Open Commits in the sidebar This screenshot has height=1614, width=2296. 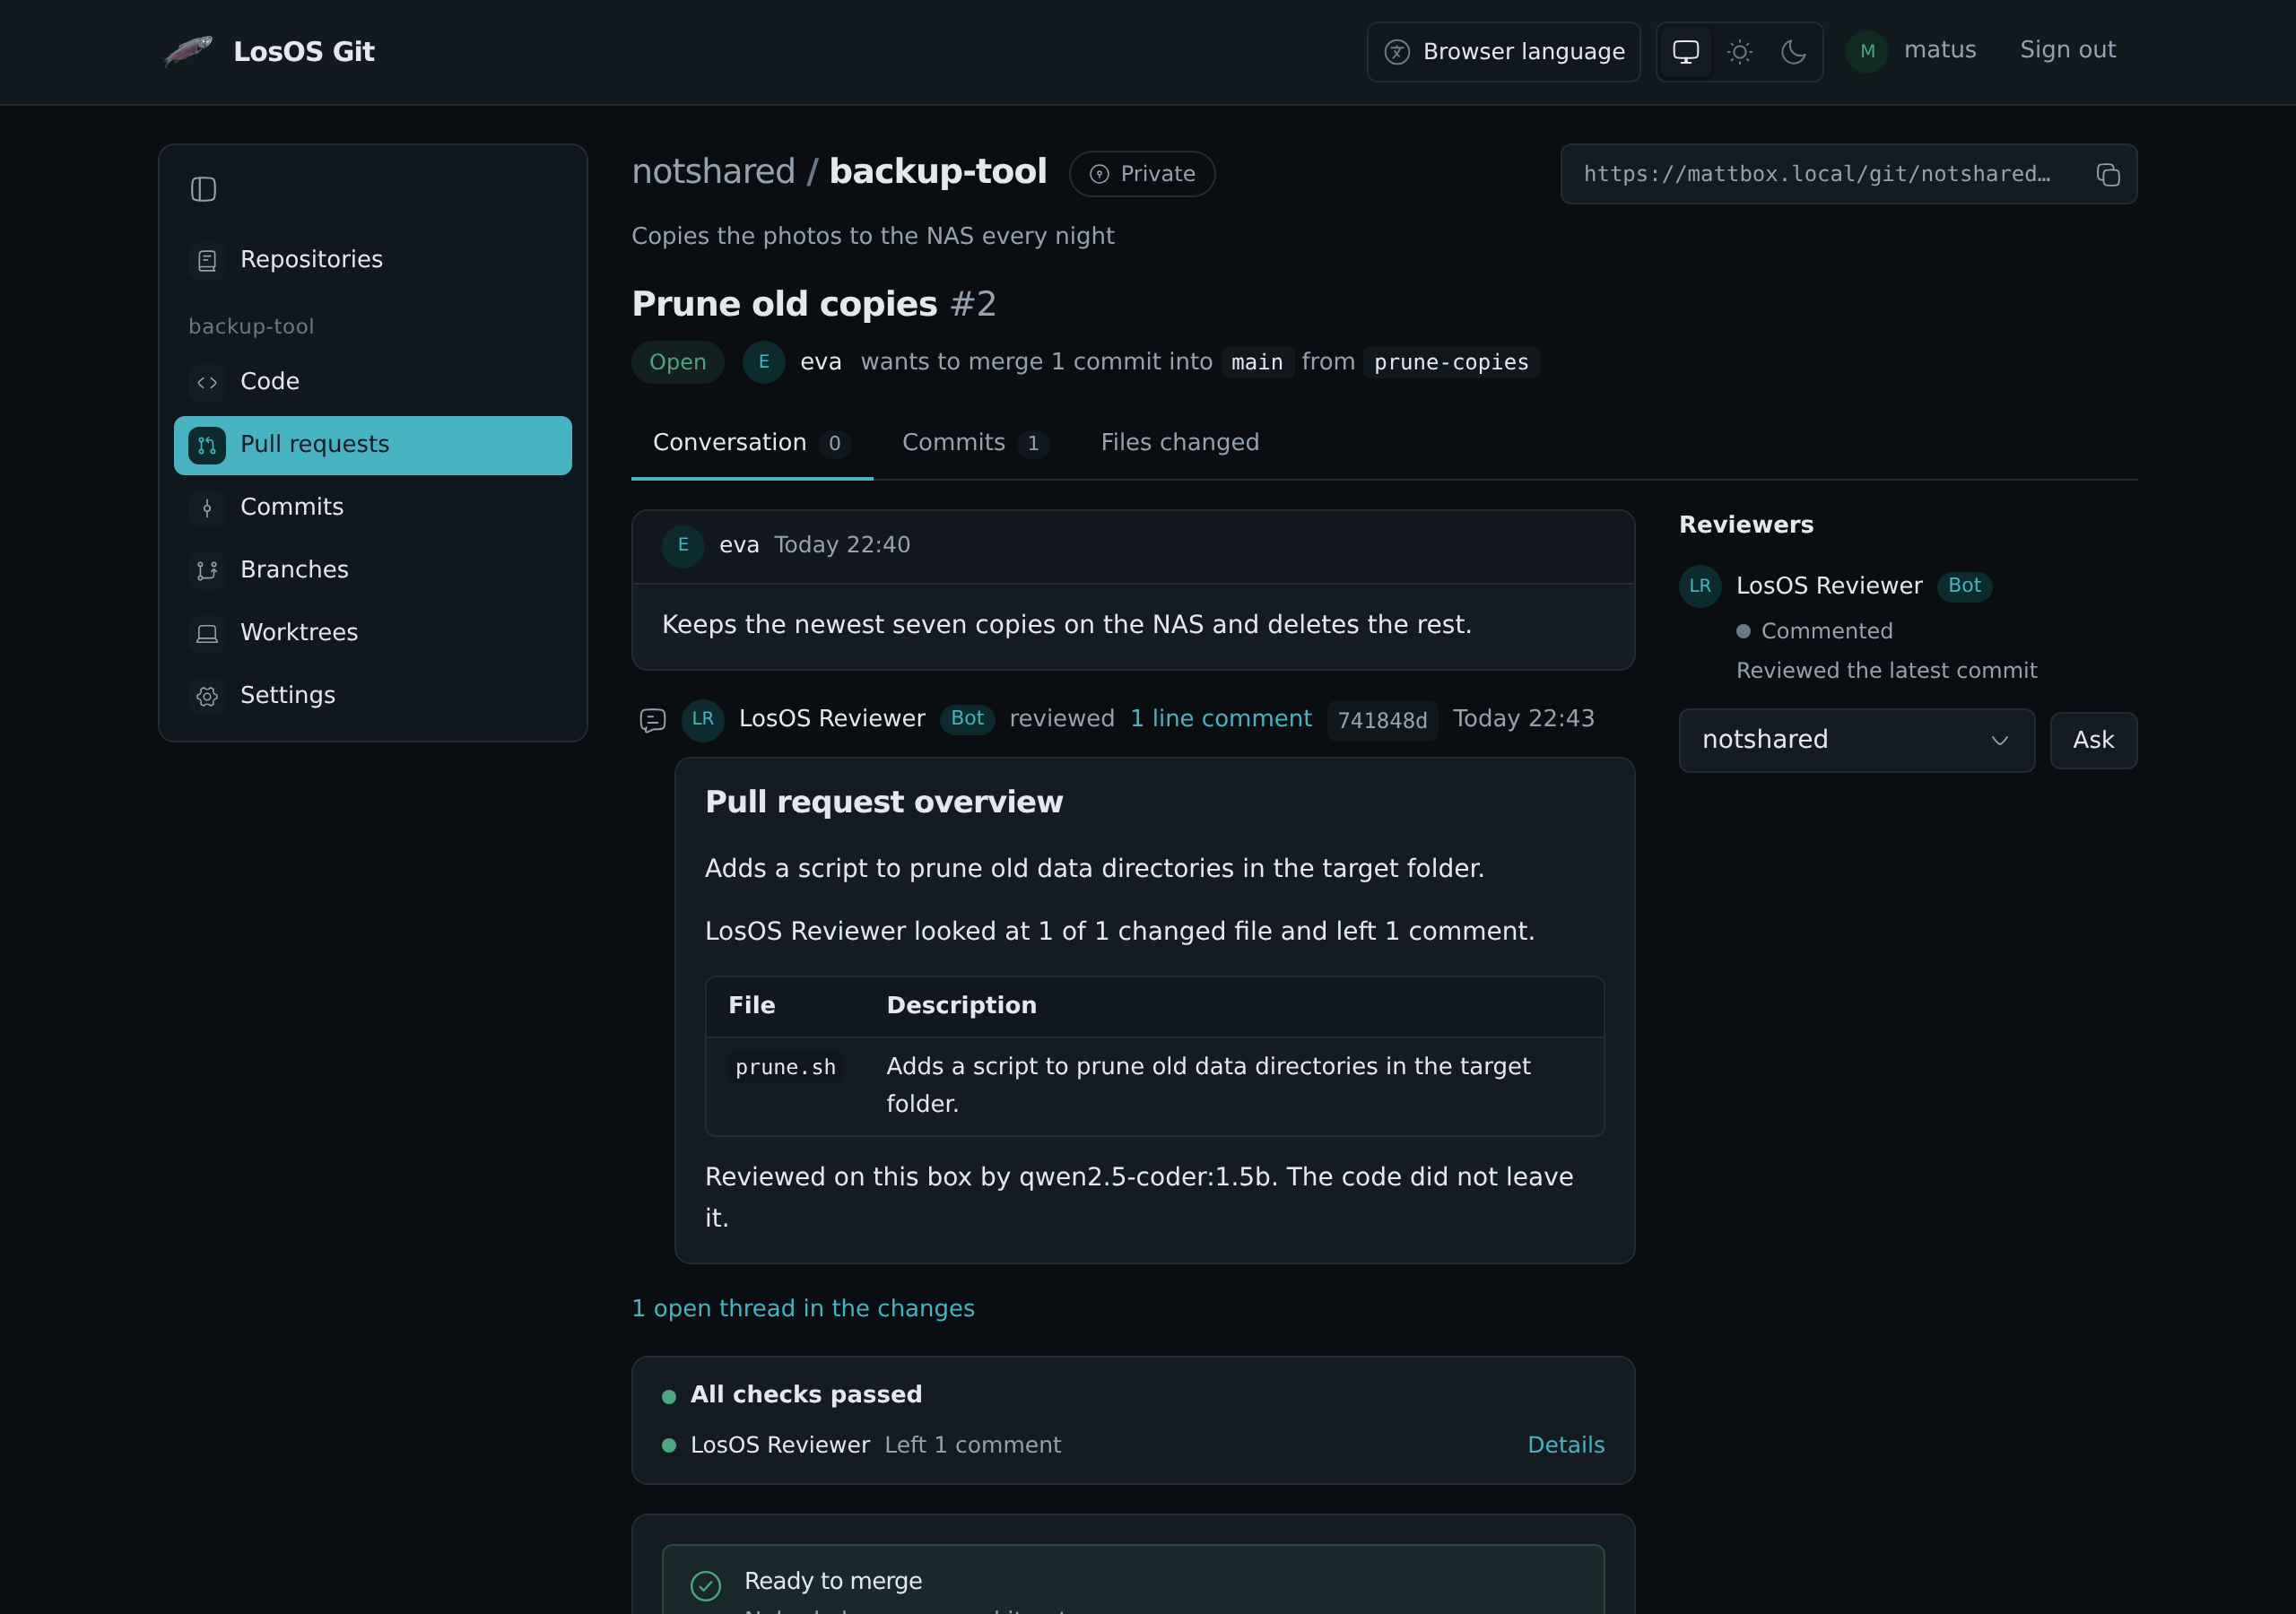[372, 507]
